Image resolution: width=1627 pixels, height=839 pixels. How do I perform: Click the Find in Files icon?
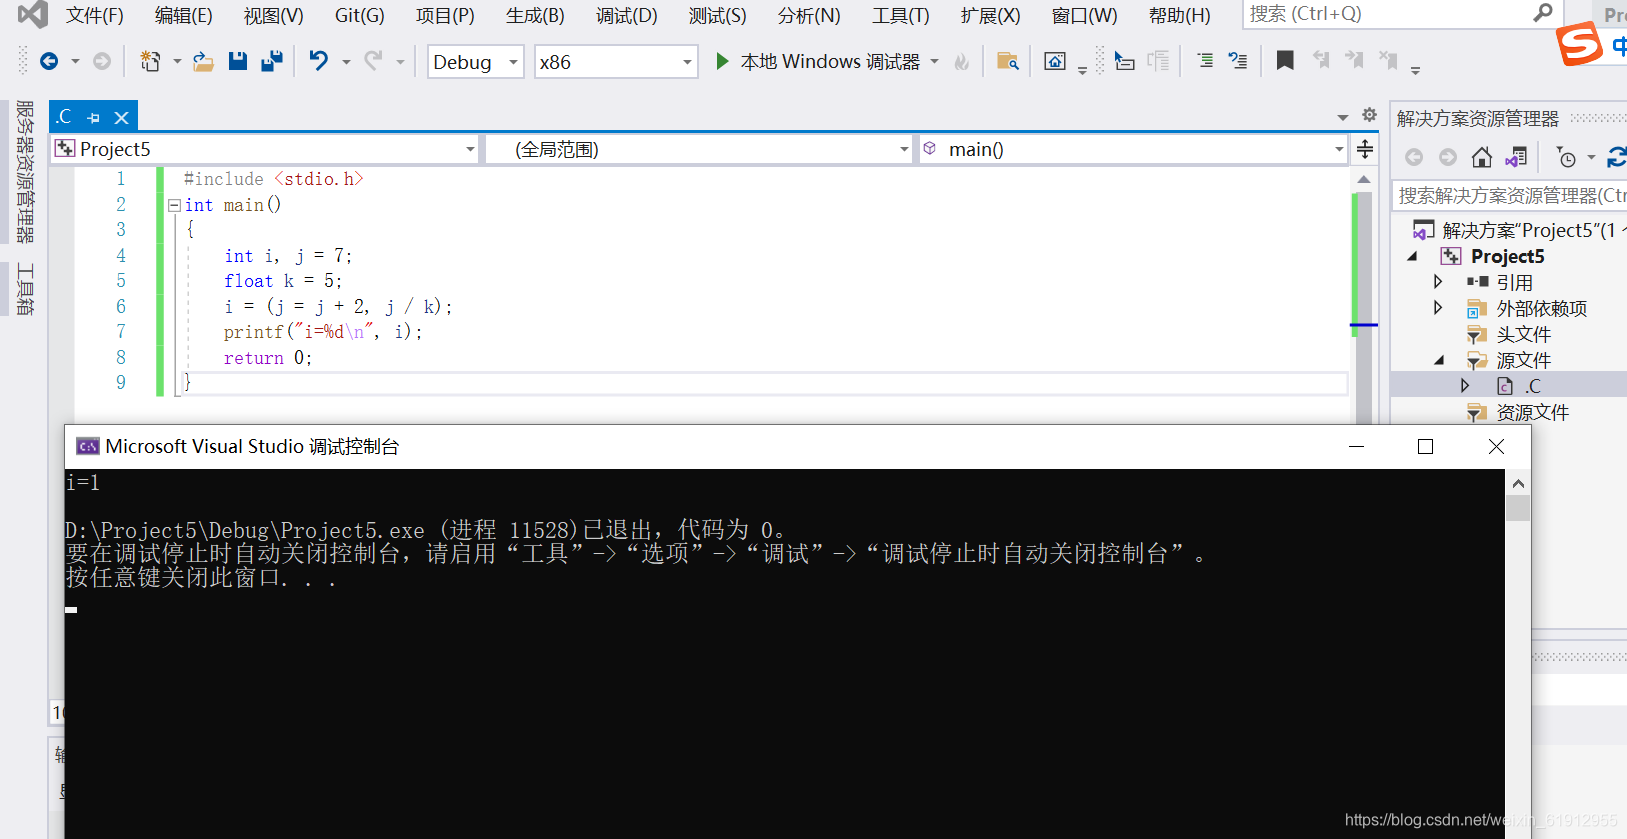(1008, 62)
